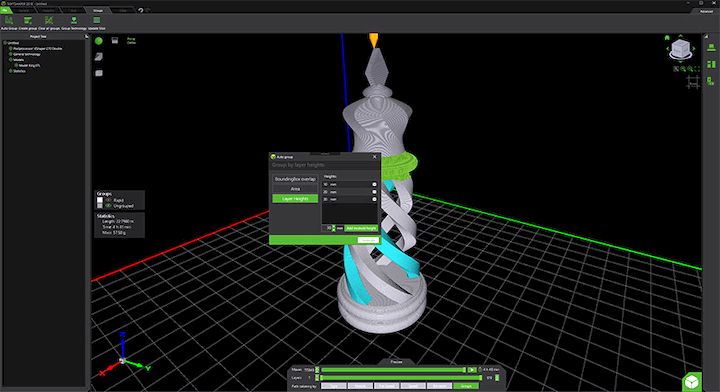This screenshot has width=720, height=392.
Task: Remove the 10 mm height entry
Action: [374, 184]
